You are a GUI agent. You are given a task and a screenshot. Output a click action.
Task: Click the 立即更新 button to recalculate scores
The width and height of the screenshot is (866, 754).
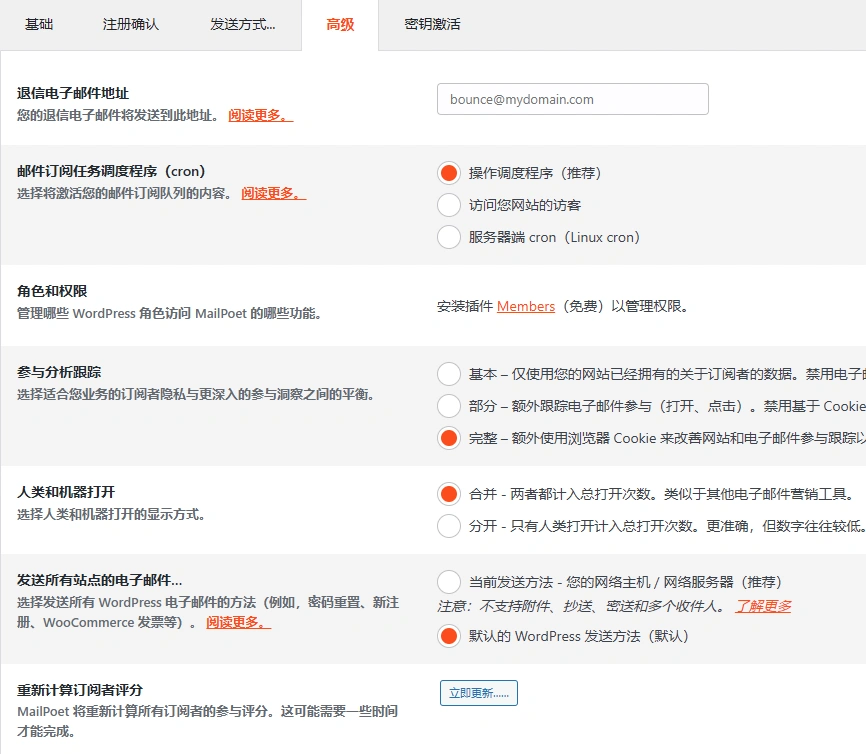click(x=478, y=692)
